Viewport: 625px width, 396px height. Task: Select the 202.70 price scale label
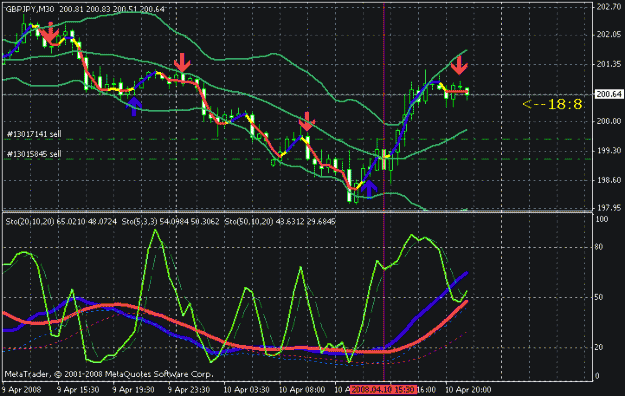(x=609, y=7)
